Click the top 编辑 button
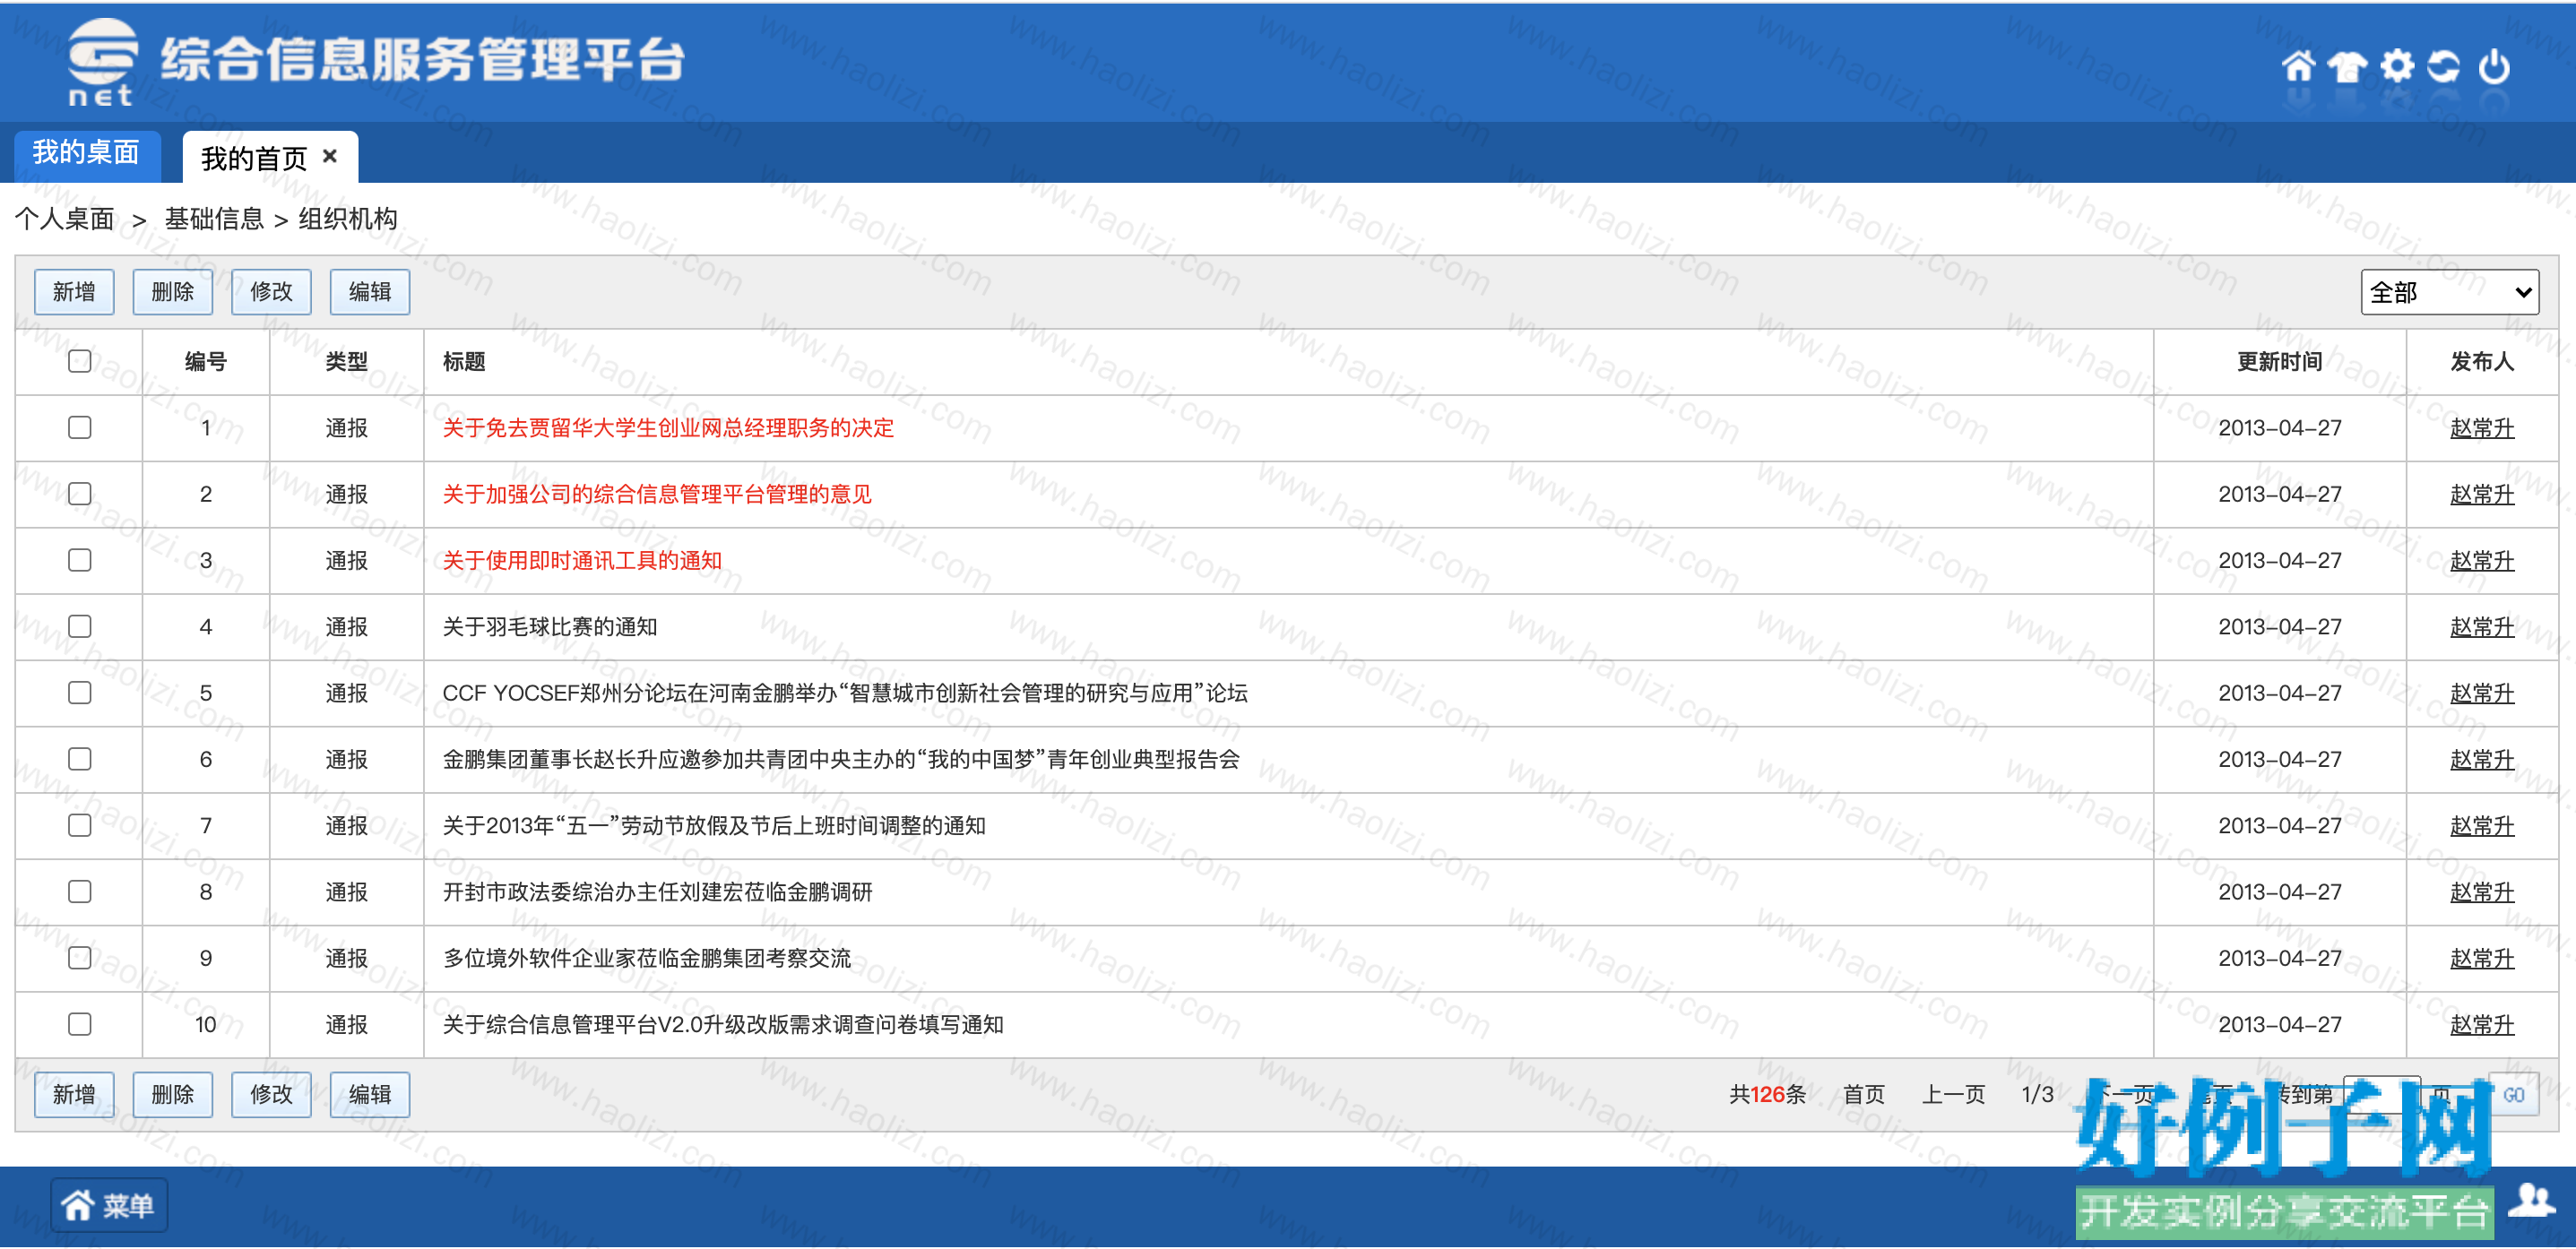The width and height of the screenshot is (2576, 1249). coord(370,292)
